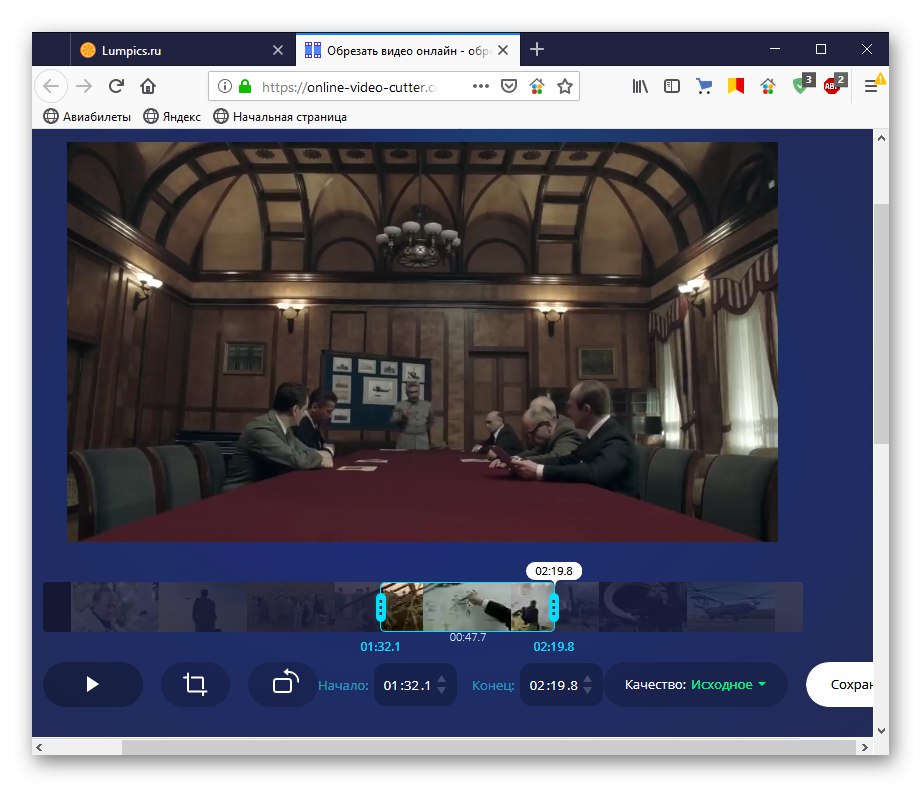Screen dimensions: 921x792
Task: Click the scroll up arrow
Action: 881,138
